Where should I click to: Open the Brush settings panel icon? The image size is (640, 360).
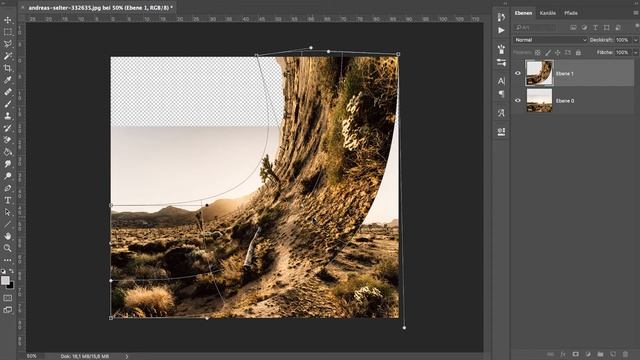point(501,62)
